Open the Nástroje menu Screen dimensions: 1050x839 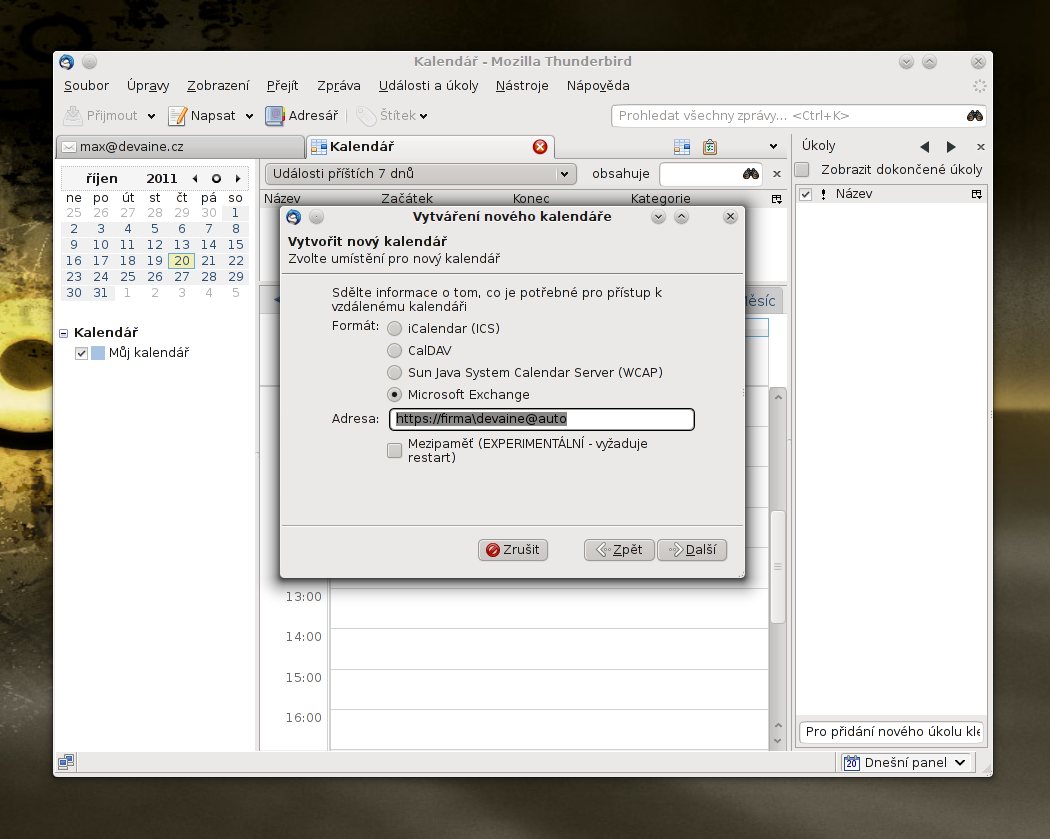[522, 86]
